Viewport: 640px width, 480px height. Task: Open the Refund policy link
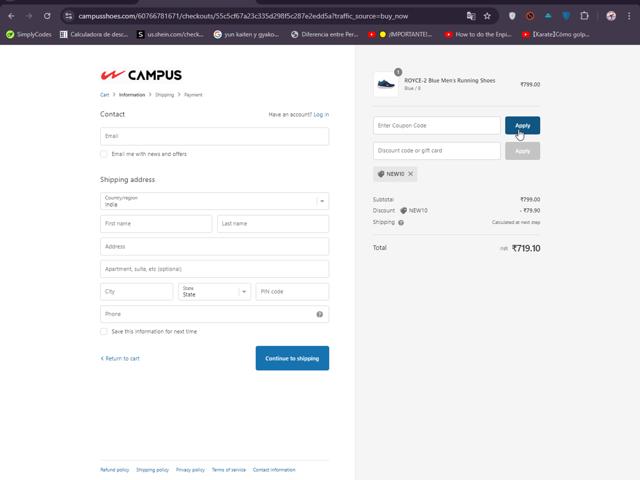115,470
